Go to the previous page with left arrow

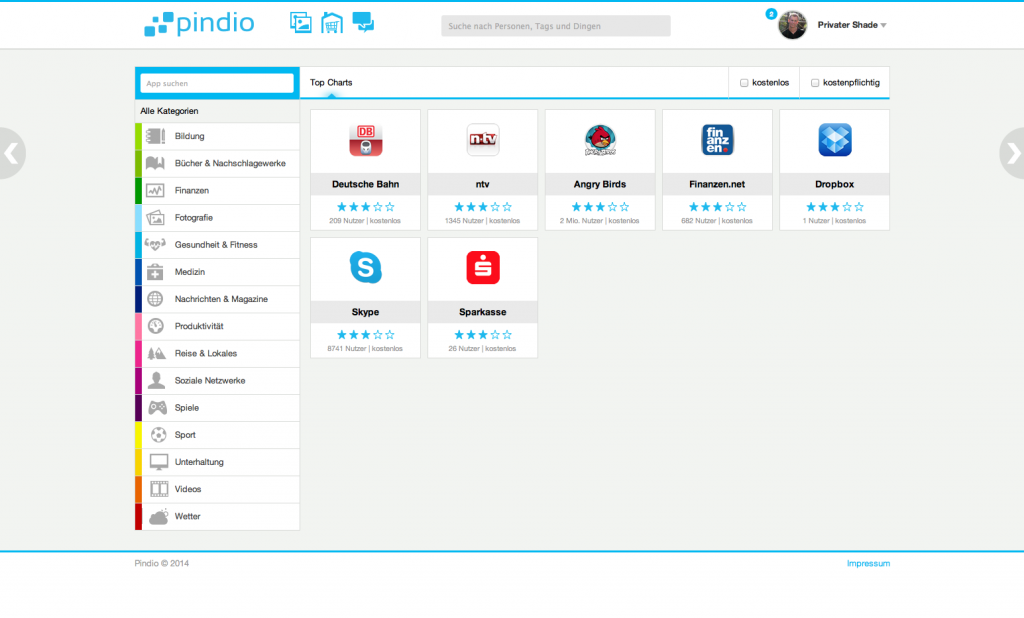pos(11,154)
